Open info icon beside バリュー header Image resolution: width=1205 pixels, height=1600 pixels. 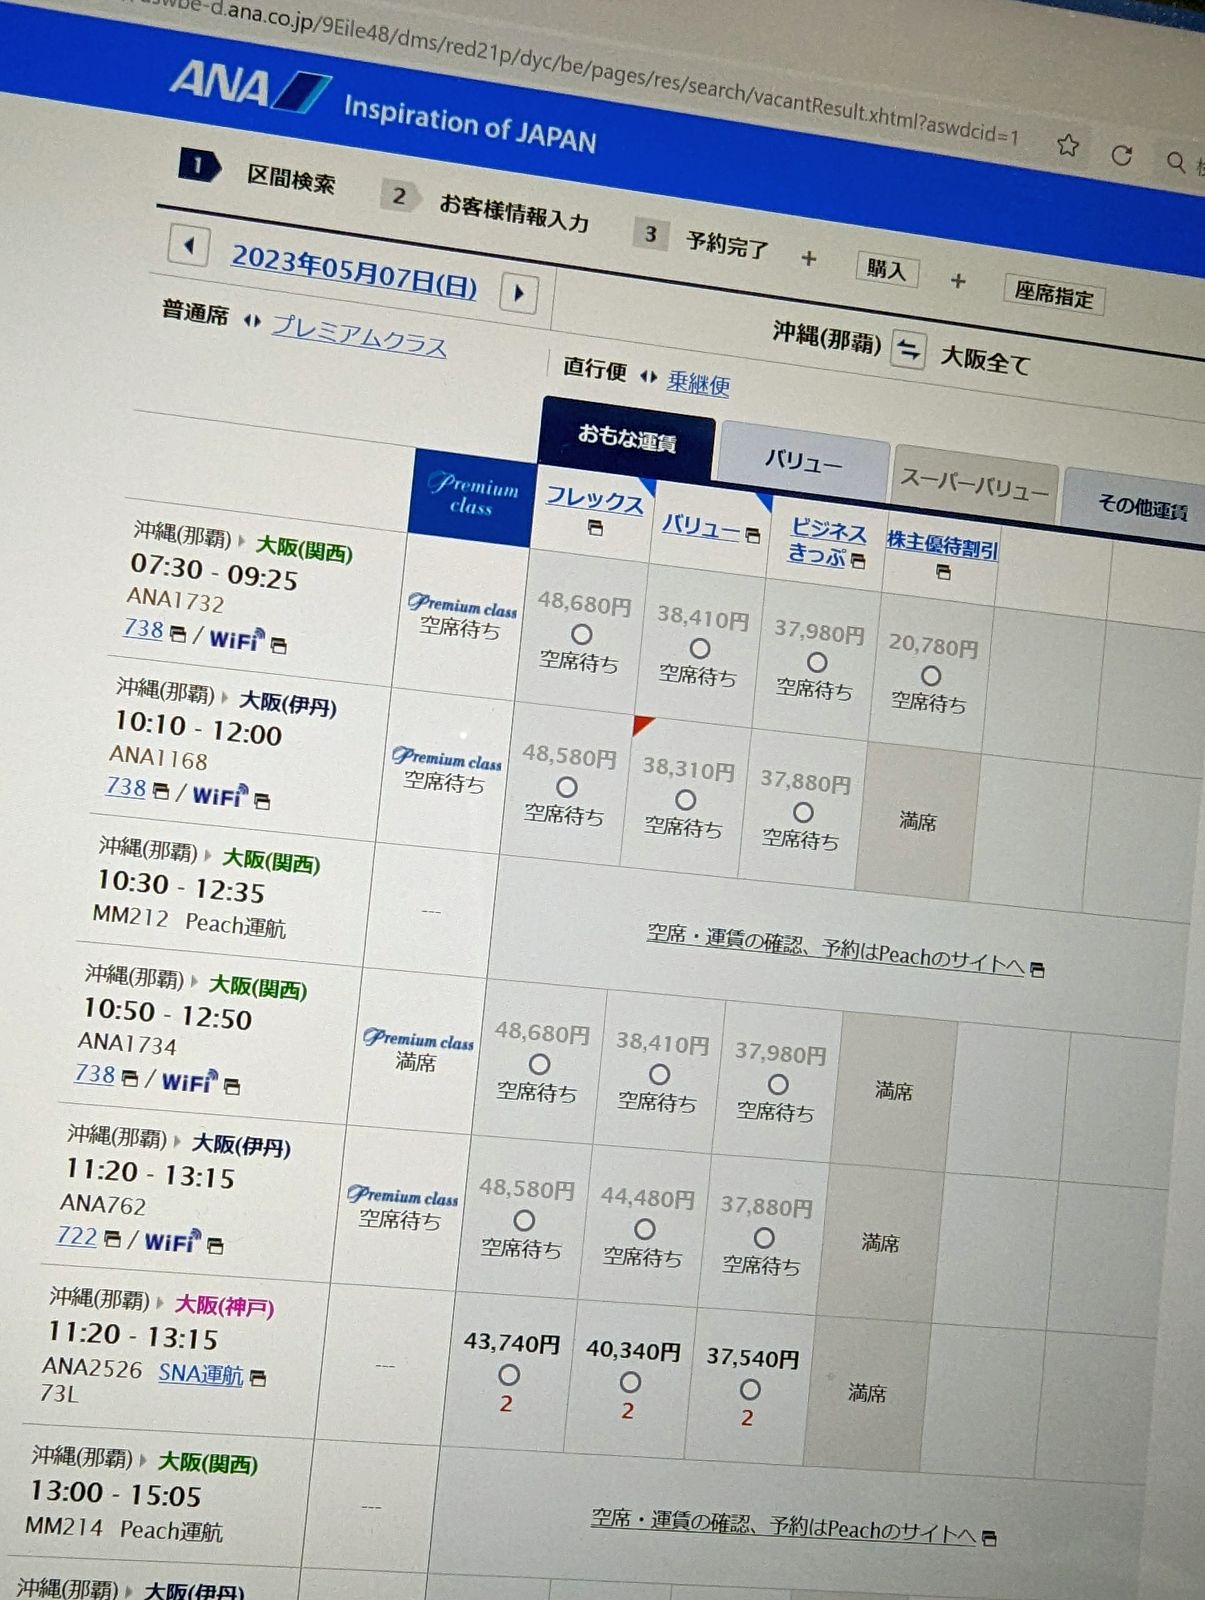[x=753, y=535]
